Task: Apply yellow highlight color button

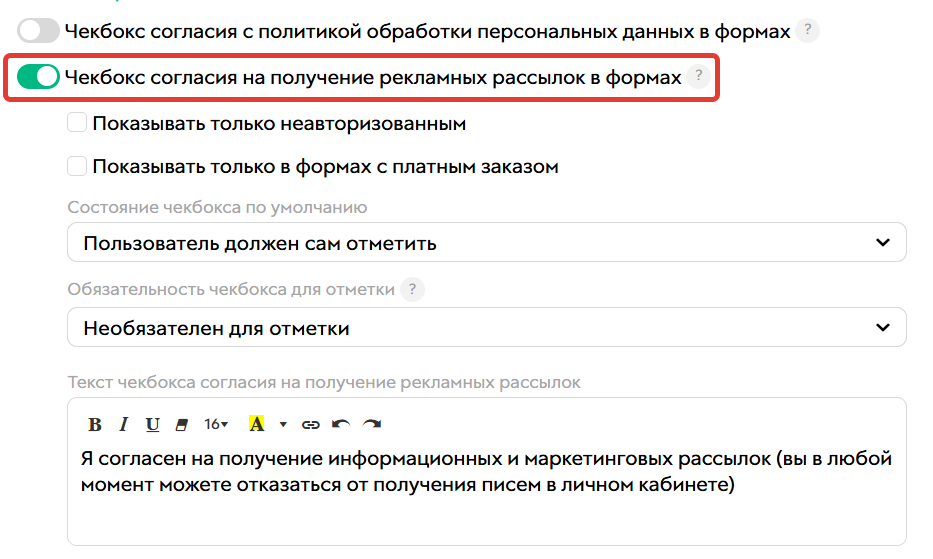Action: pyautogui.click(x=256, y=424)
